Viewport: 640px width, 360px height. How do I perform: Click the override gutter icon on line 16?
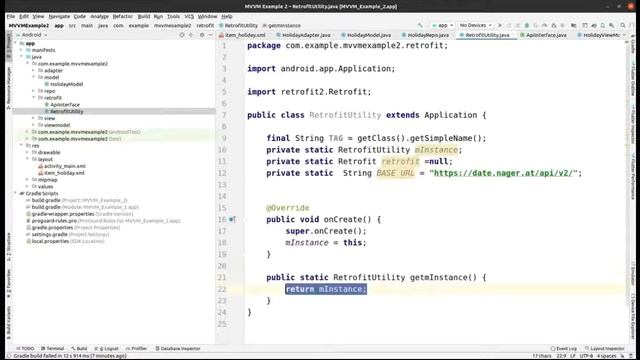click(232, 220)
